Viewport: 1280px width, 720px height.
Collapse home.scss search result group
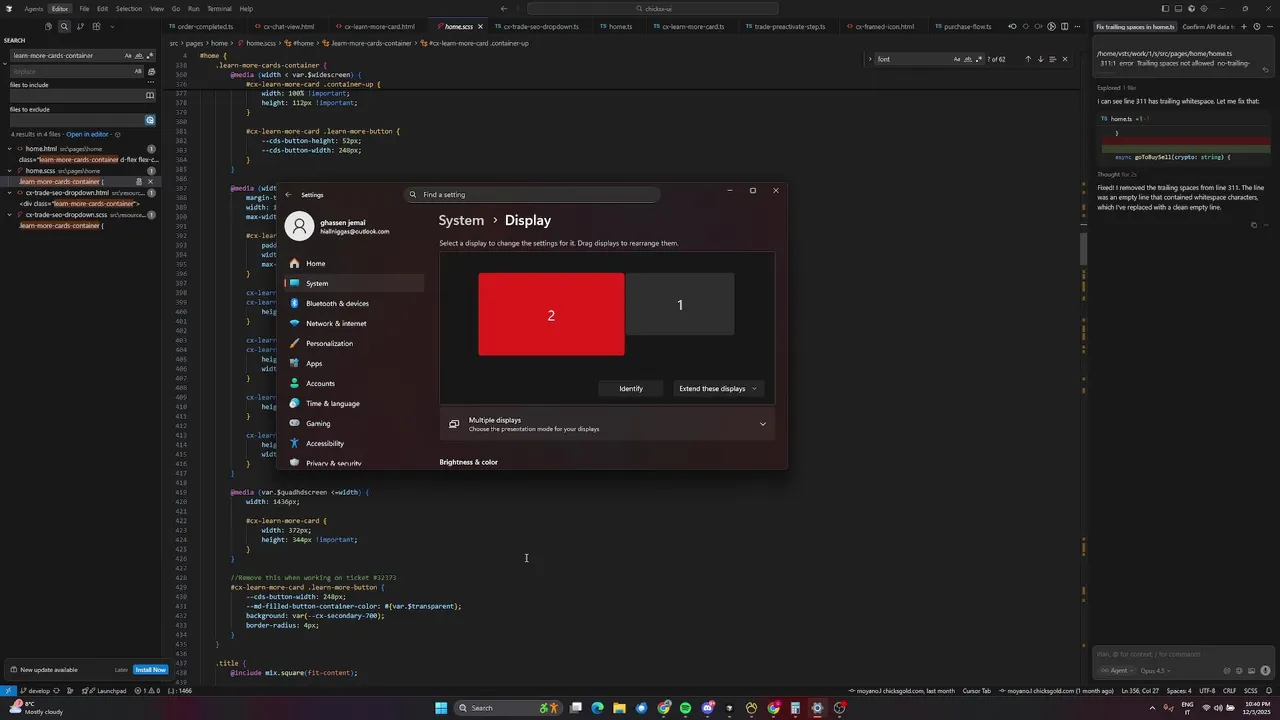[x=9, y=171]
